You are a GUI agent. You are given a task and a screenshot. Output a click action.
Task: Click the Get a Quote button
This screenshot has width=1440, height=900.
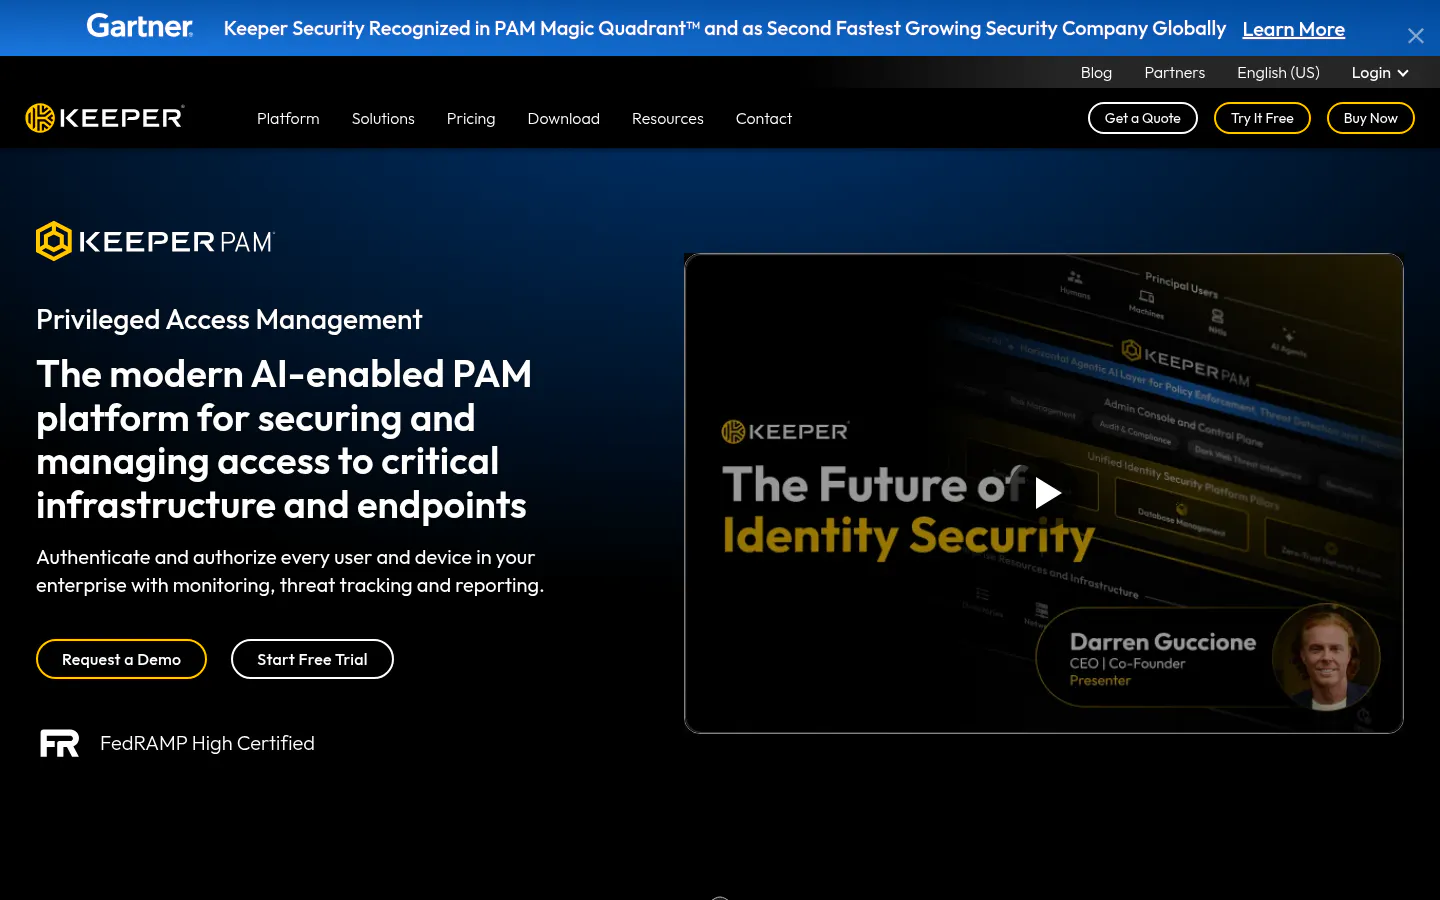coord(1143,118)
